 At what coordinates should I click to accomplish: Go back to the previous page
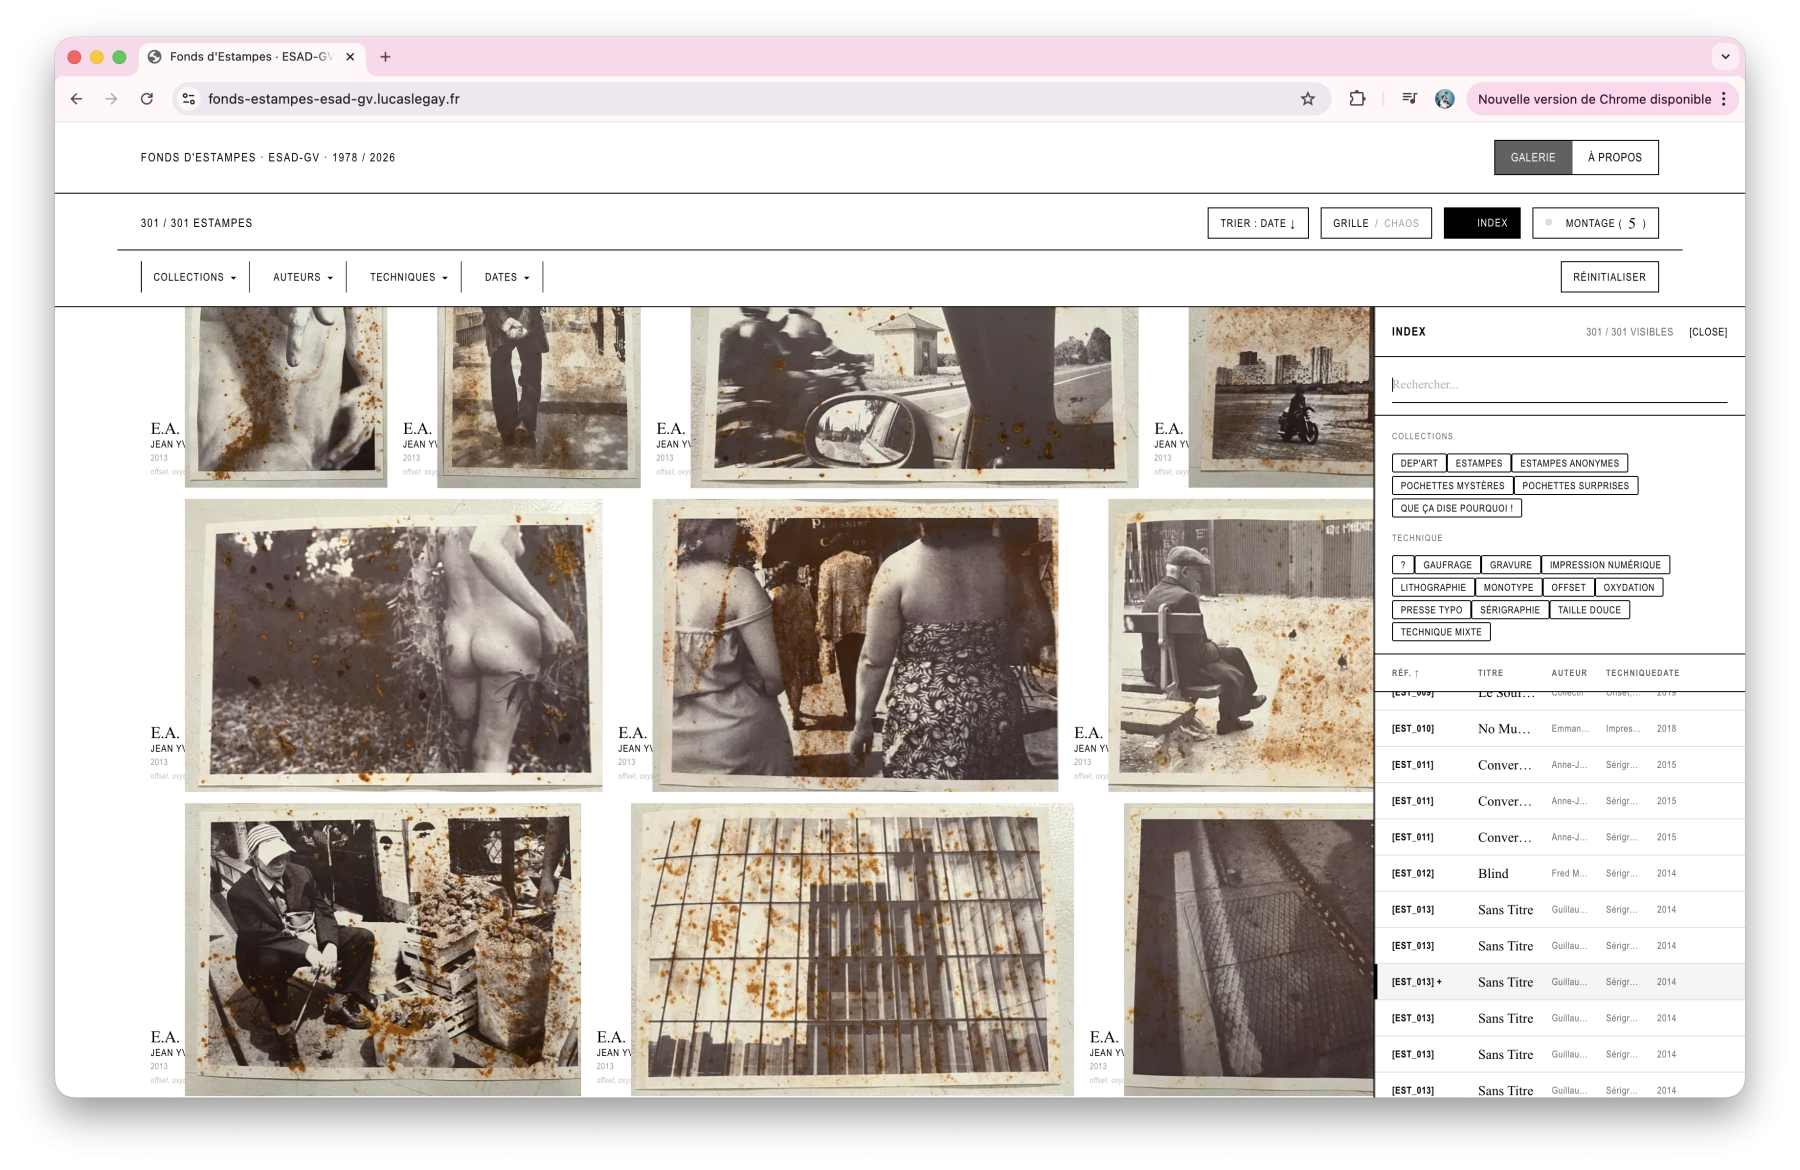click(x=77, y=99)
